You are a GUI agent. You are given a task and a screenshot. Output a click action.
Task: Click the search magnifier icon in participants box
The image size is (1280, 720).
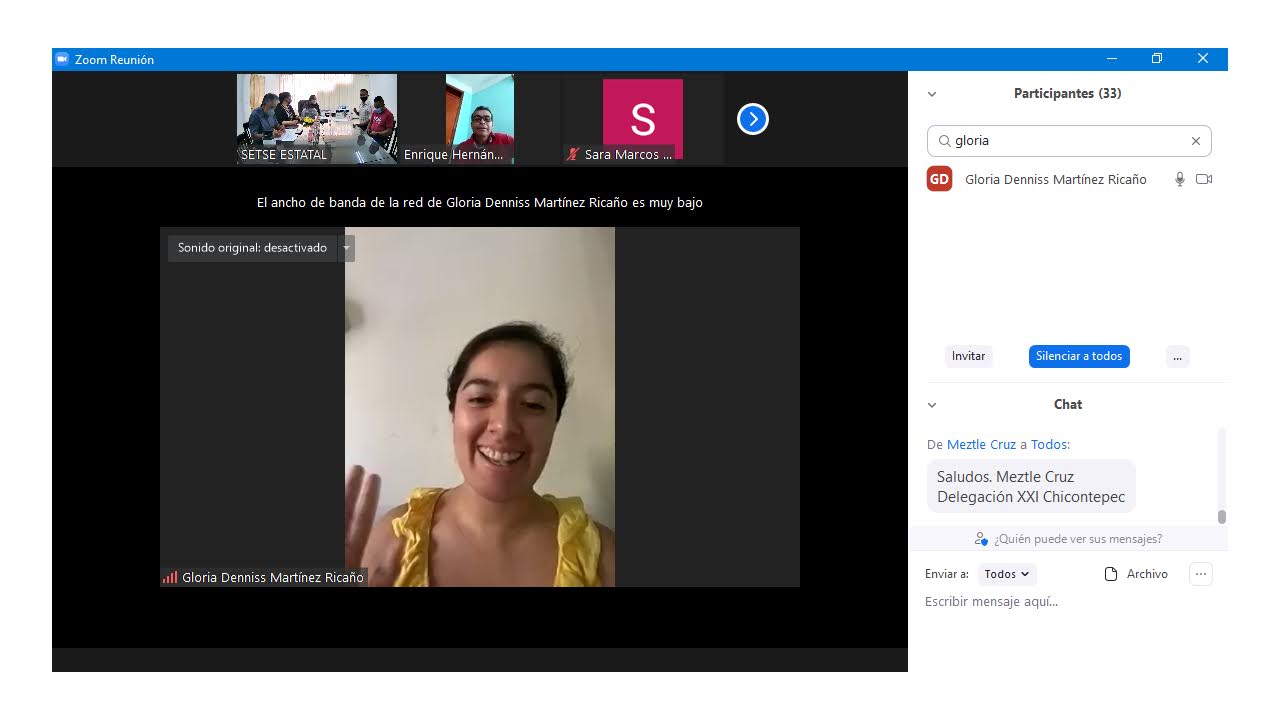pyautogui.click(x=944, y=141)
